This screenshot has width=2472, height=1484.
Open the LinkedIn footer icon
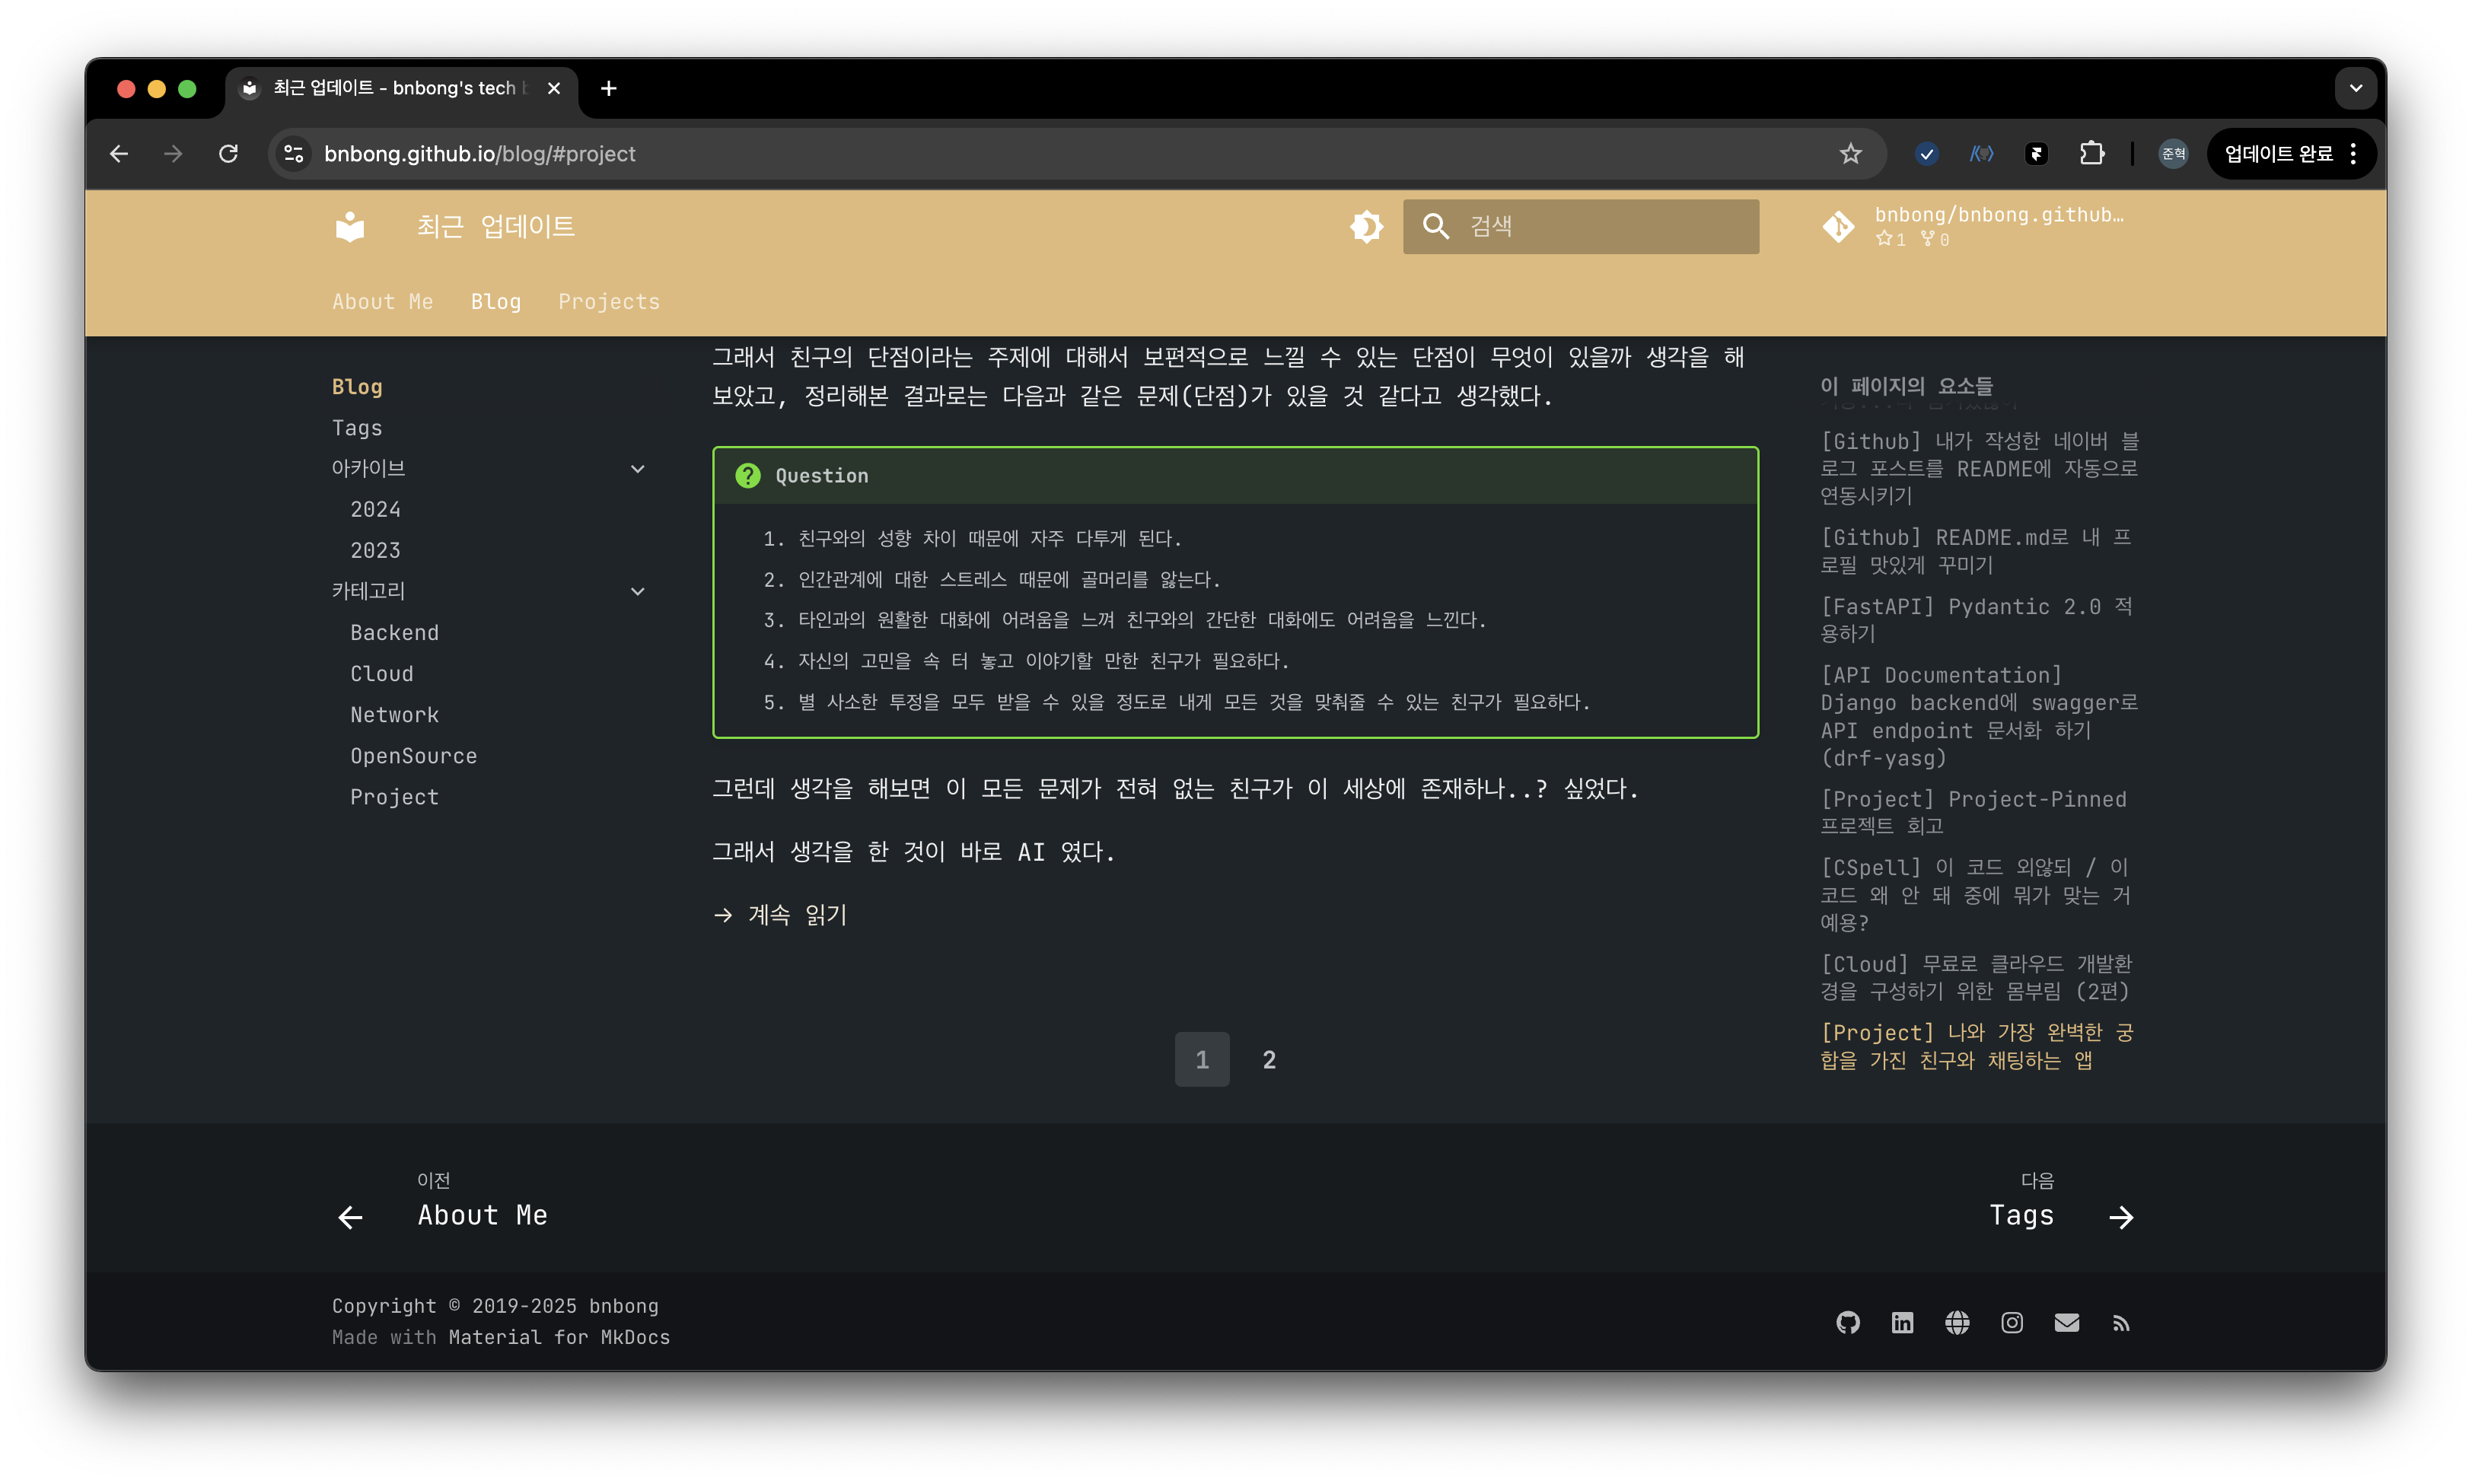(1902, 1322)
